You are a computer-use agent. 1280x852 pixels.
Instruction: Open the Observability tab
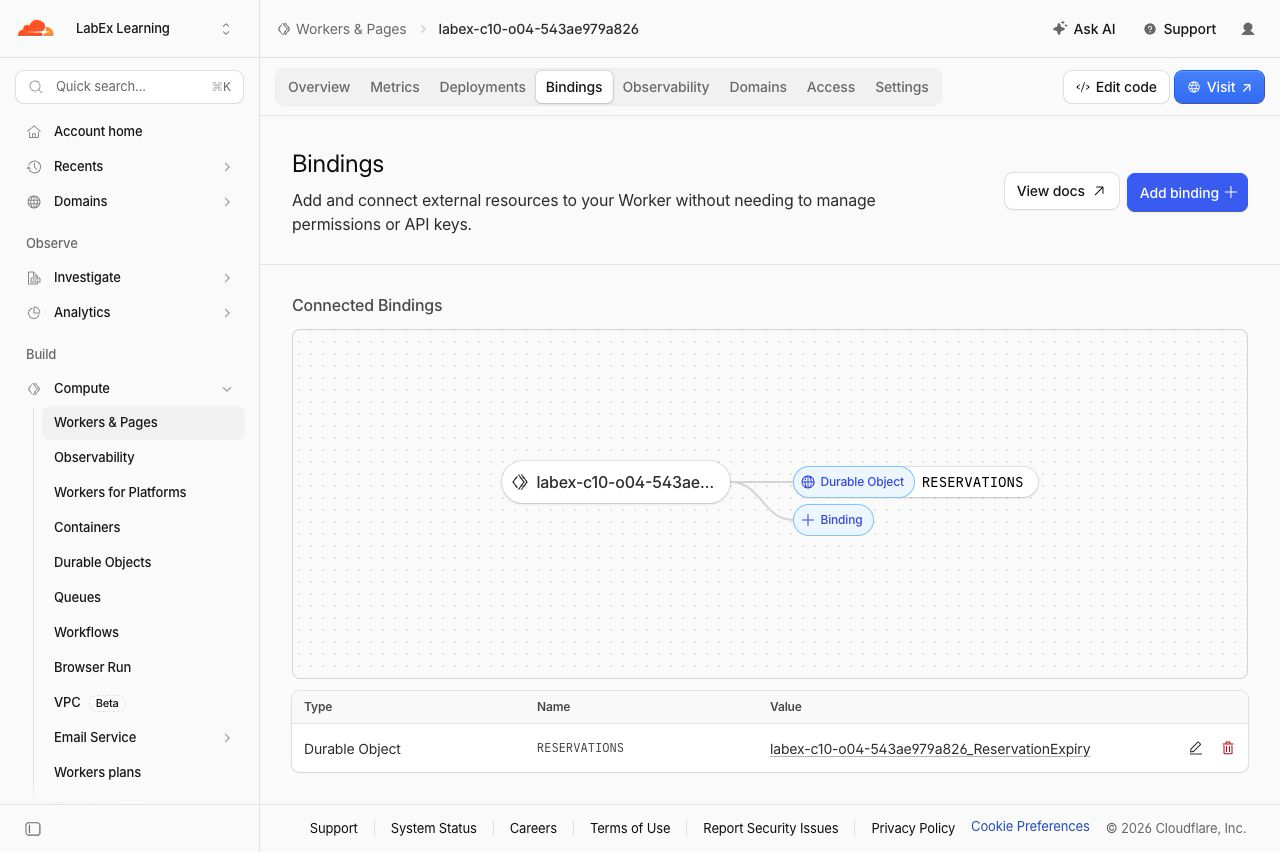pos(666,87)
